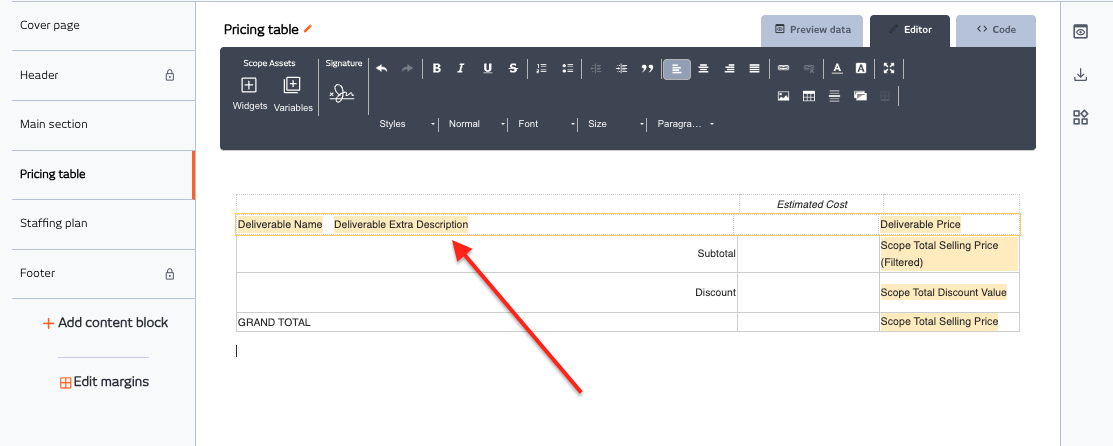Expand the Font dropdown

pyautogui.click(x=546, y=124)
